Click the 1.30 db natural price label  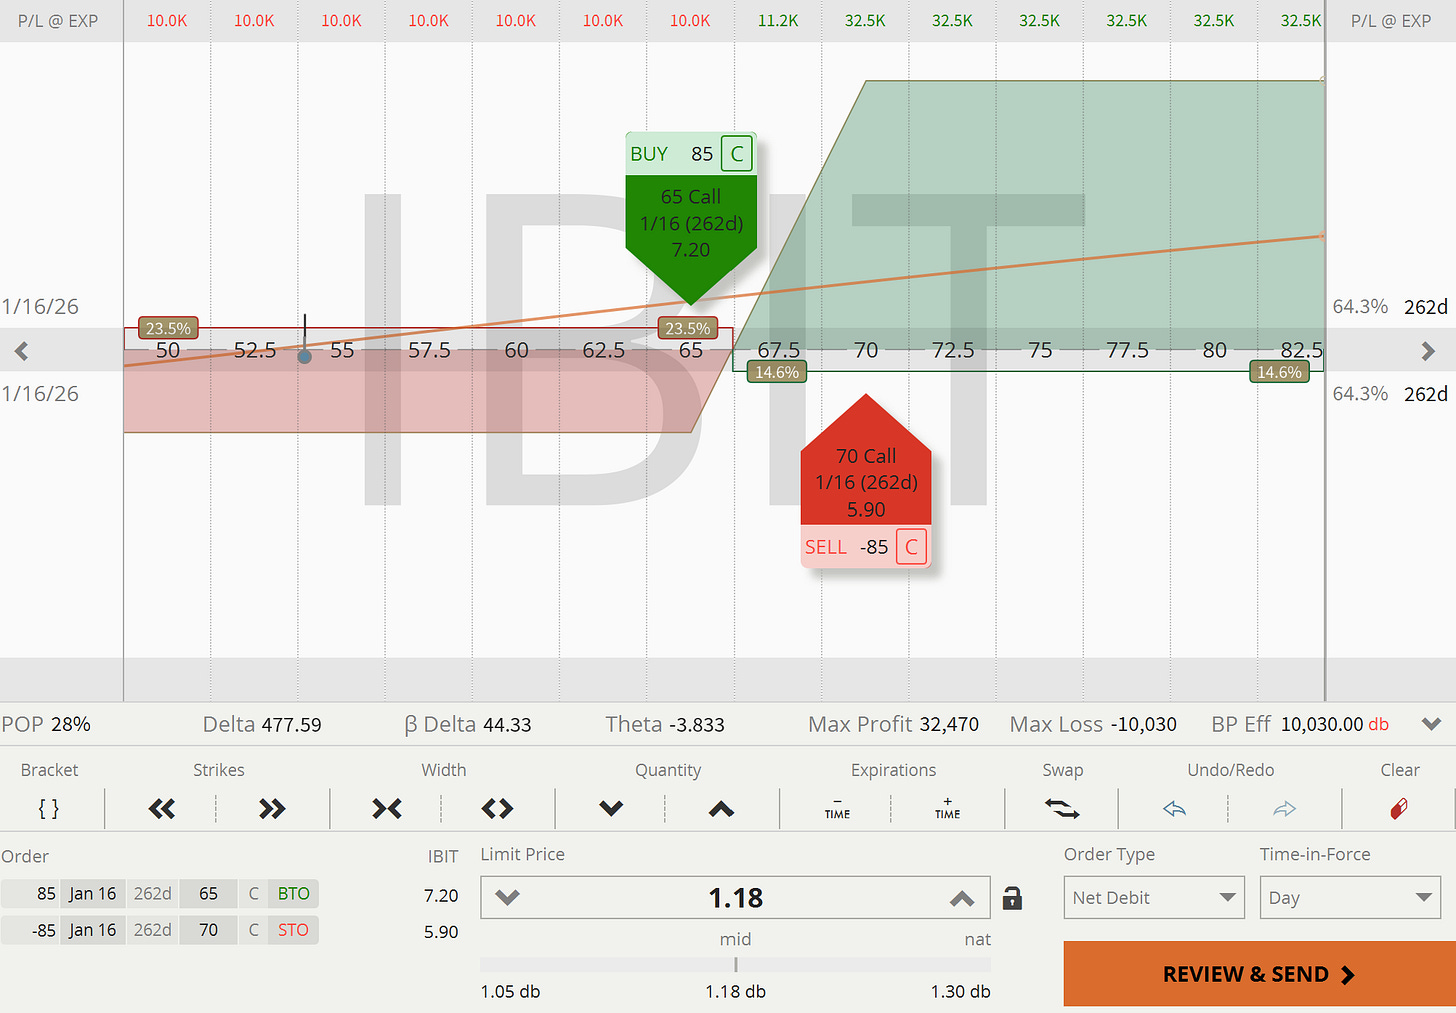tap(960, 992)
